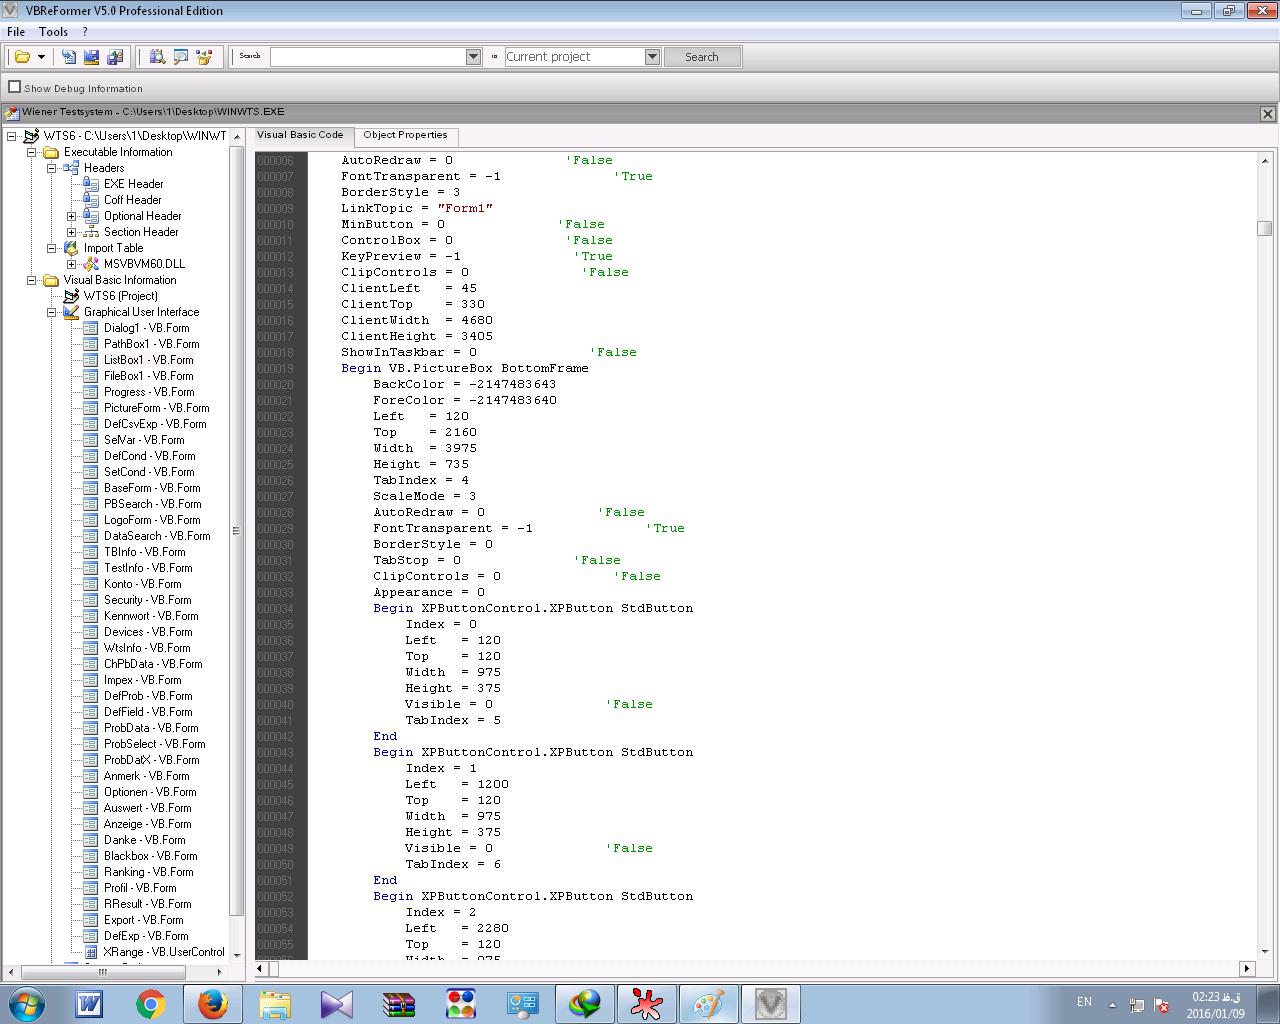Open the Current project scope dropdown
This screenshot has height=1024, width=1280.
click(652, 57)
